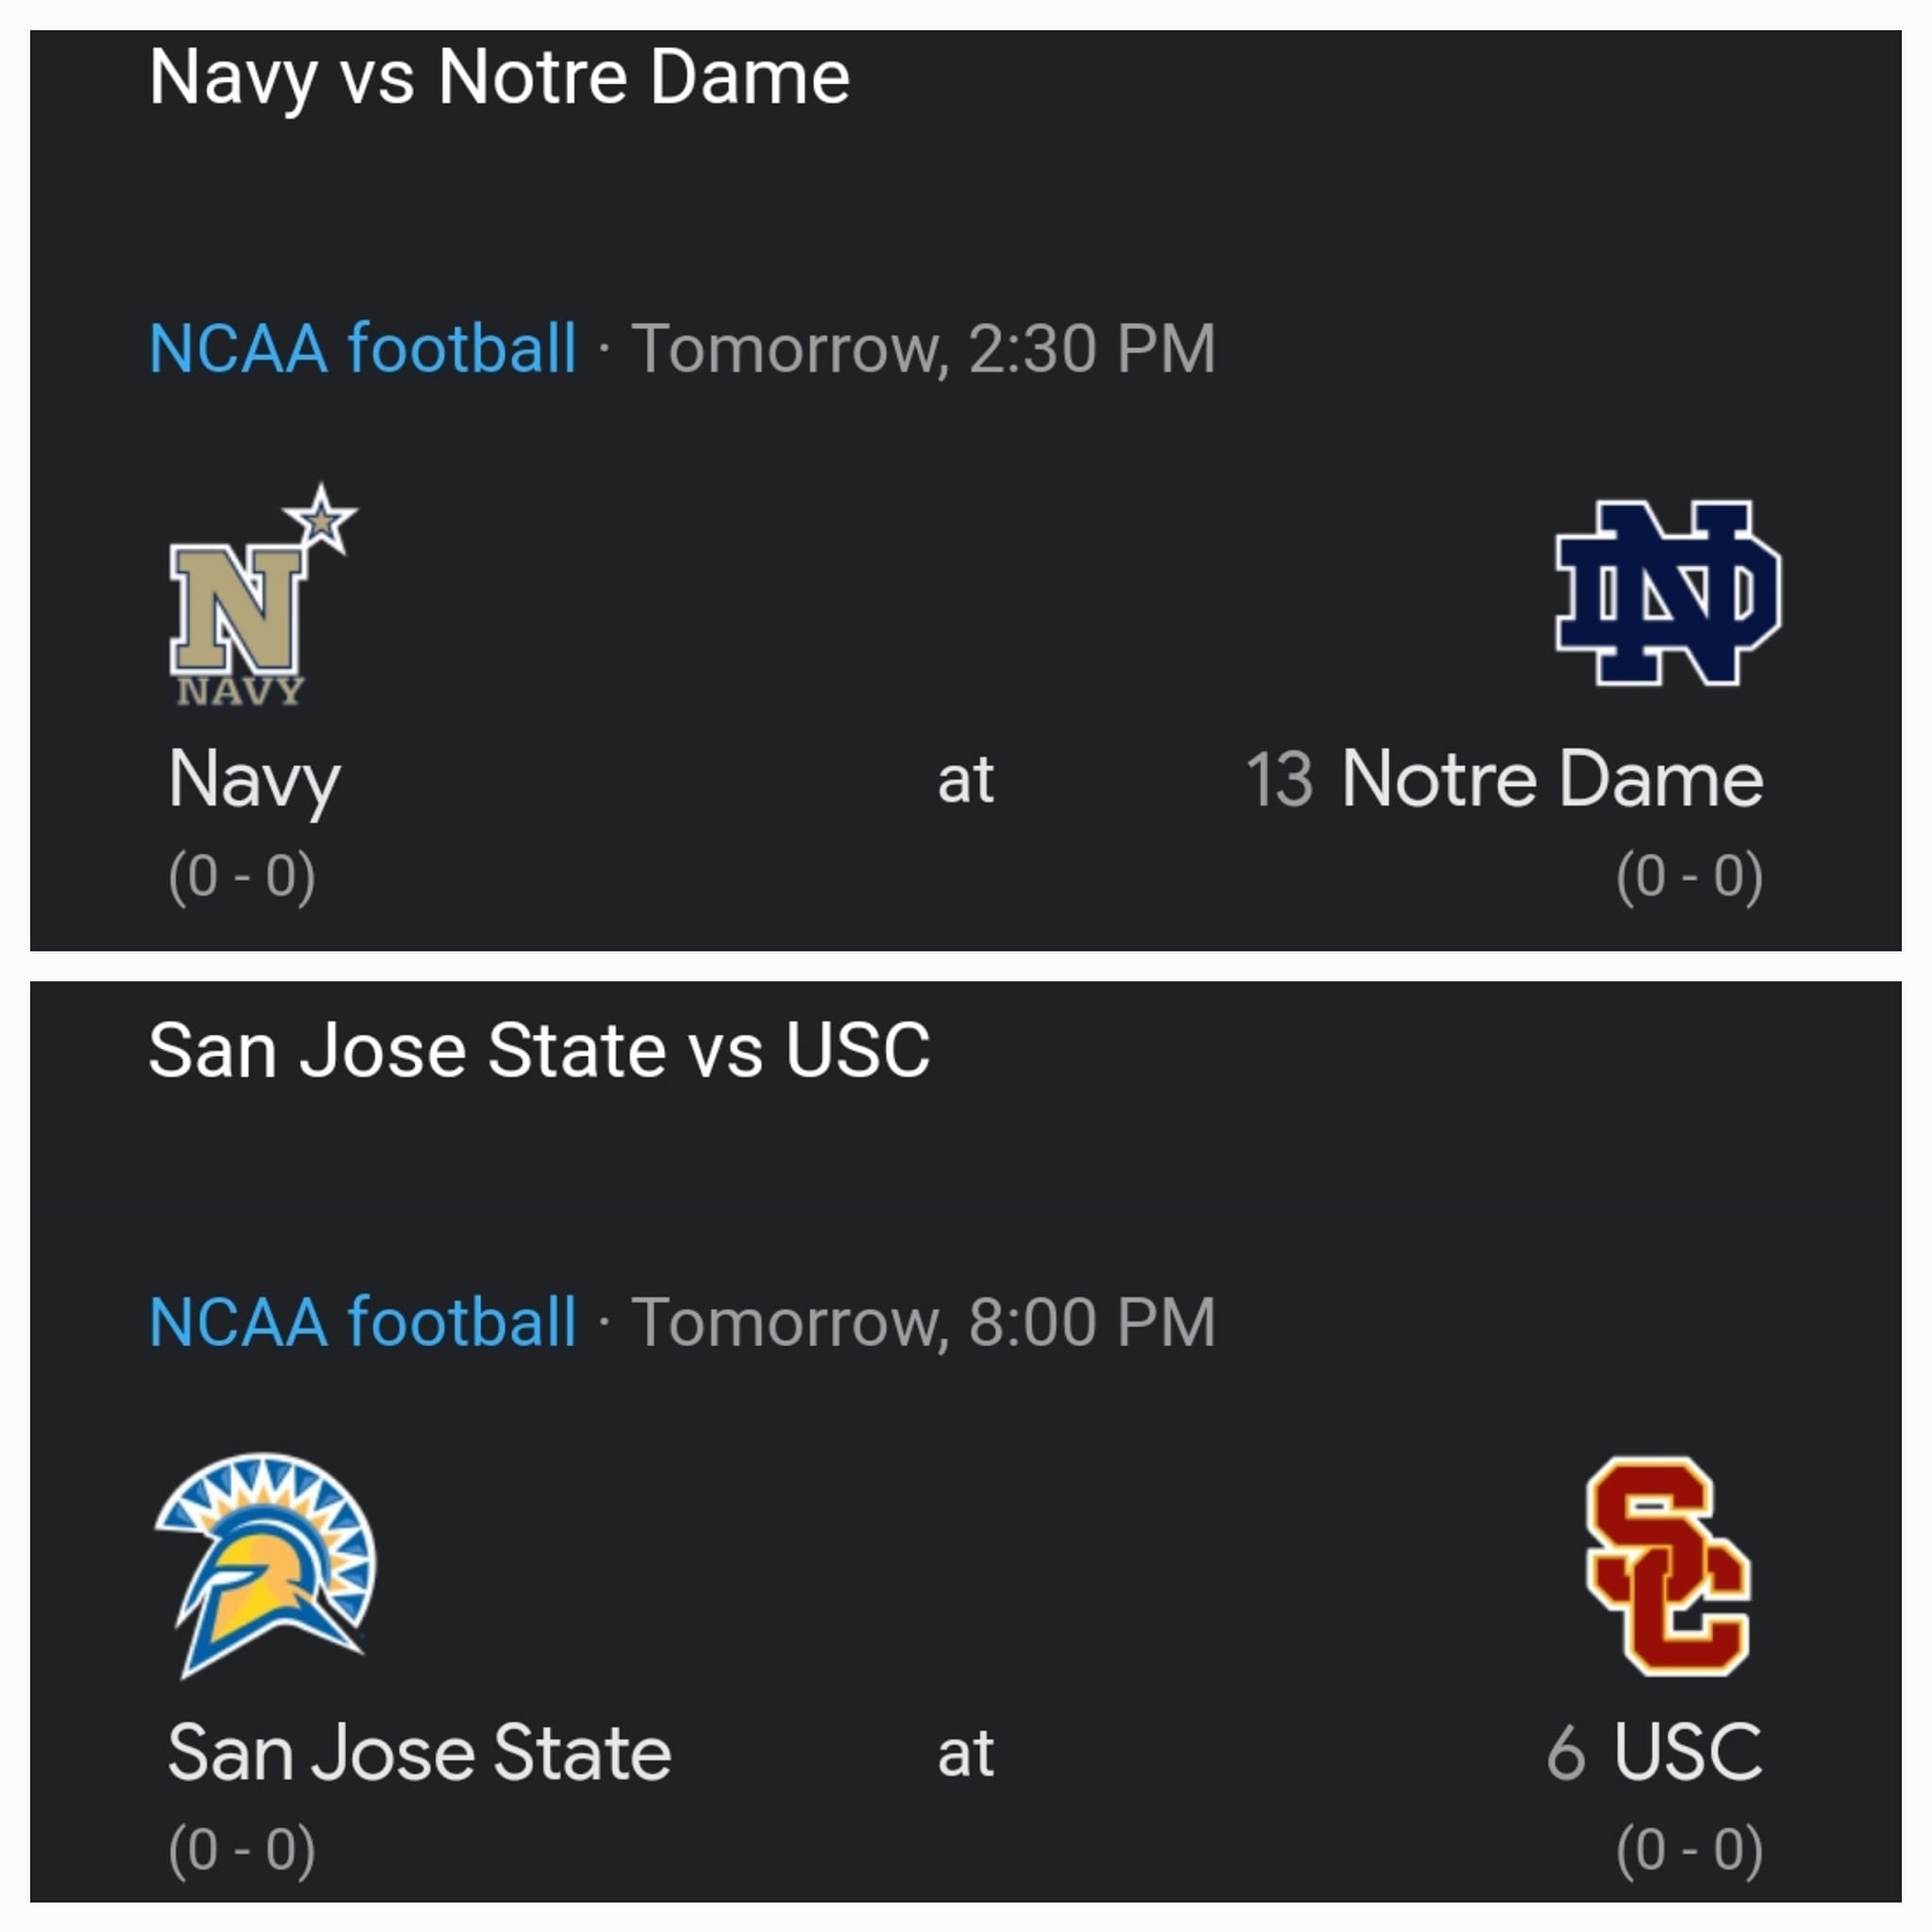Open the NCAA football link above San Jose State
This screenshot has height=1932, width=1932.
(x=363, y=1322)
